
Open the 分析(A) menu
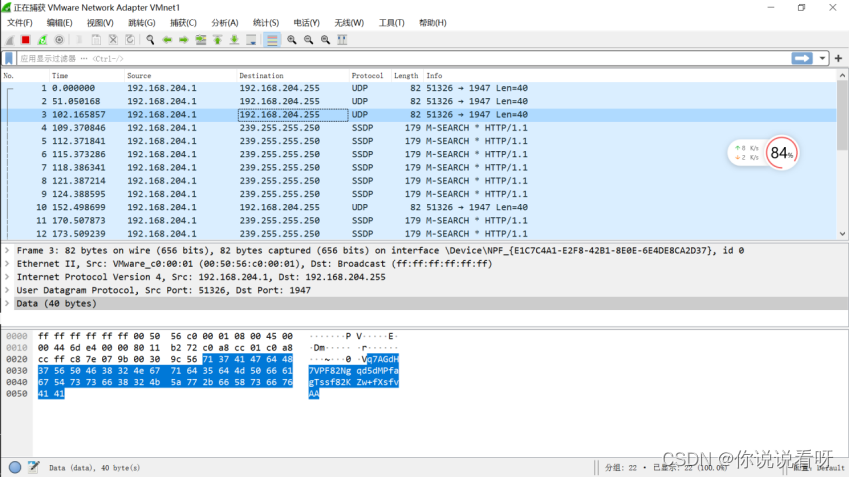[225, 23]
